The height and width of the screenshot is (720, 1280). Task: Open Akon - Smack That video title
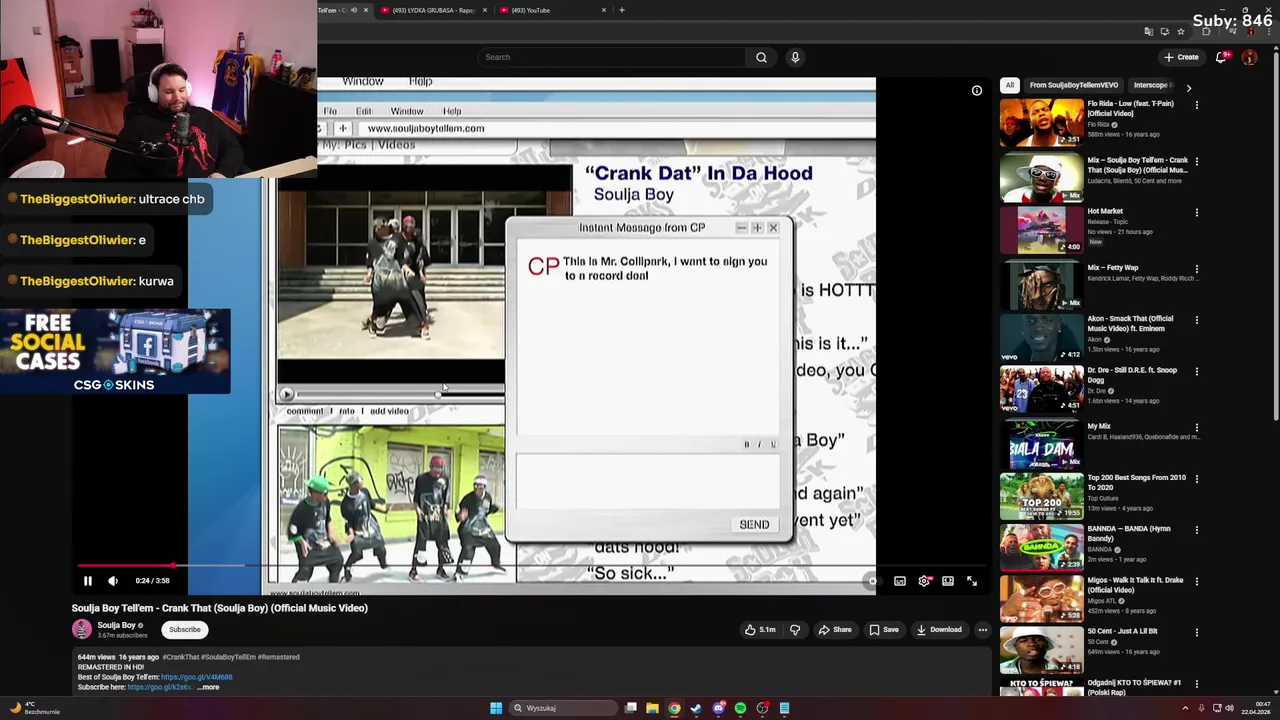coord(1130,324)
